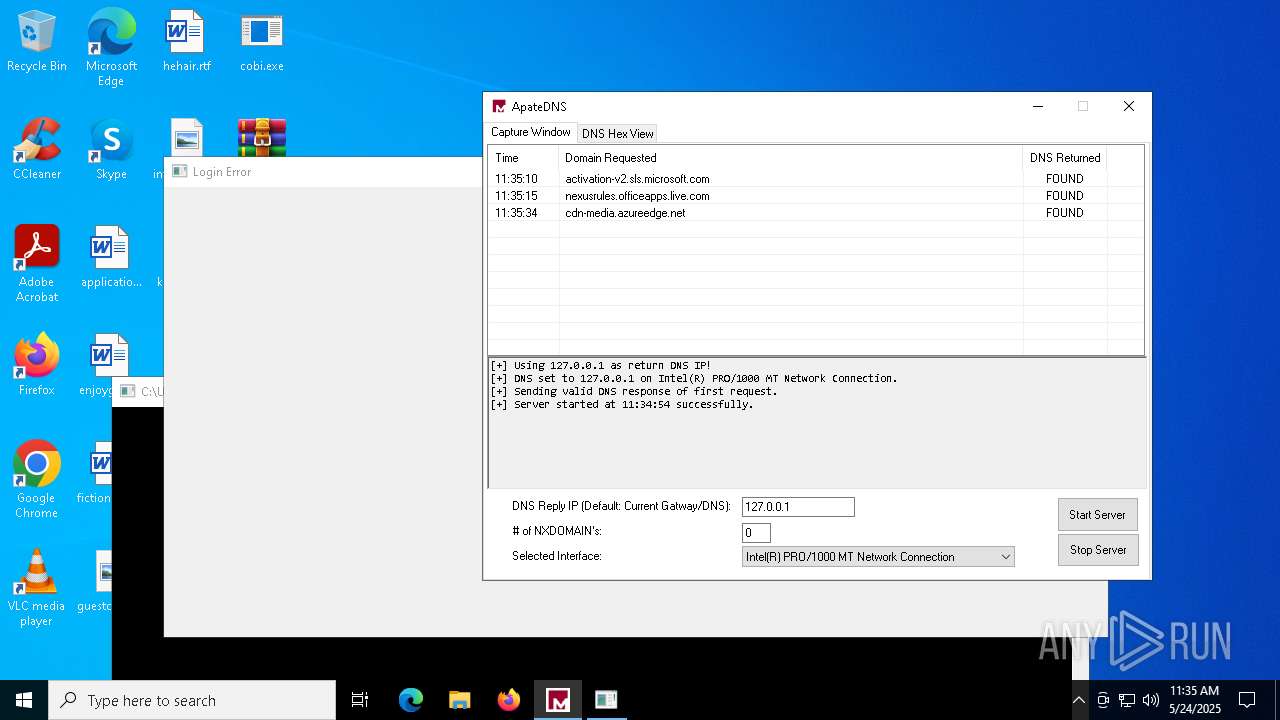Click the 'Server started at 11:34:54' log line

point(622,404)
